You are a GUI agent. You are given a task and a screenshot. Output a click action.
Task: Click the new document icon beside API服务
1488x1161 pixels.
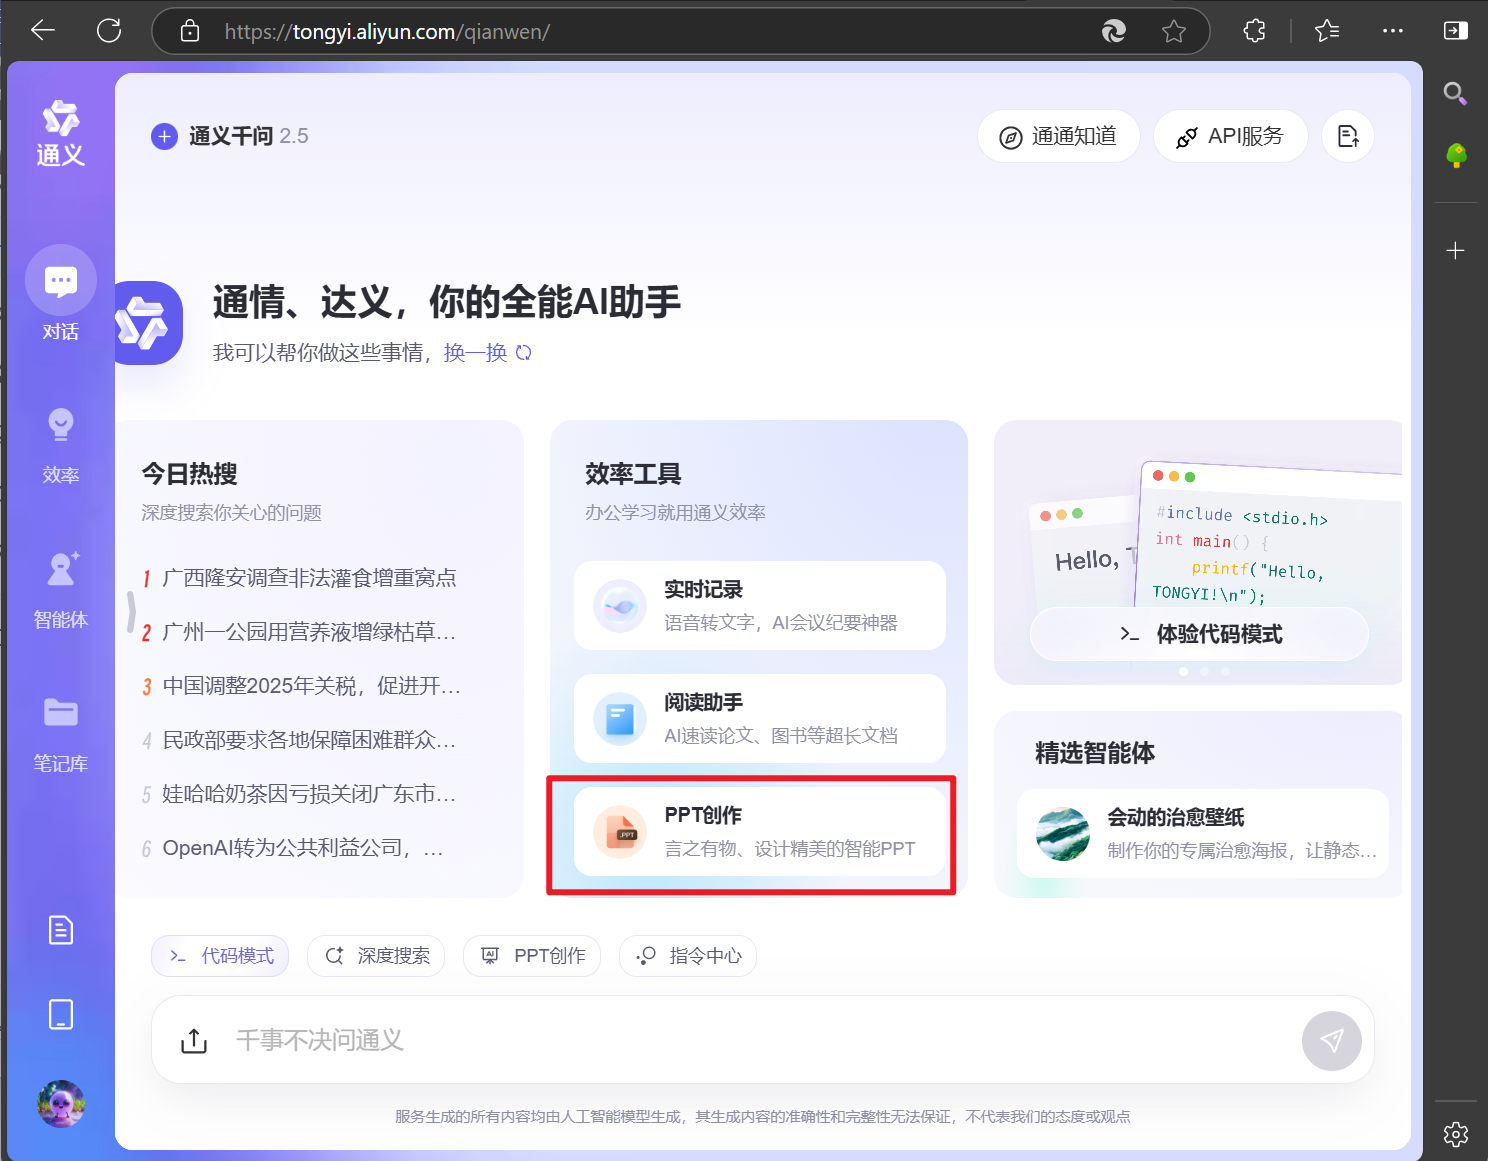(1347, 136)
